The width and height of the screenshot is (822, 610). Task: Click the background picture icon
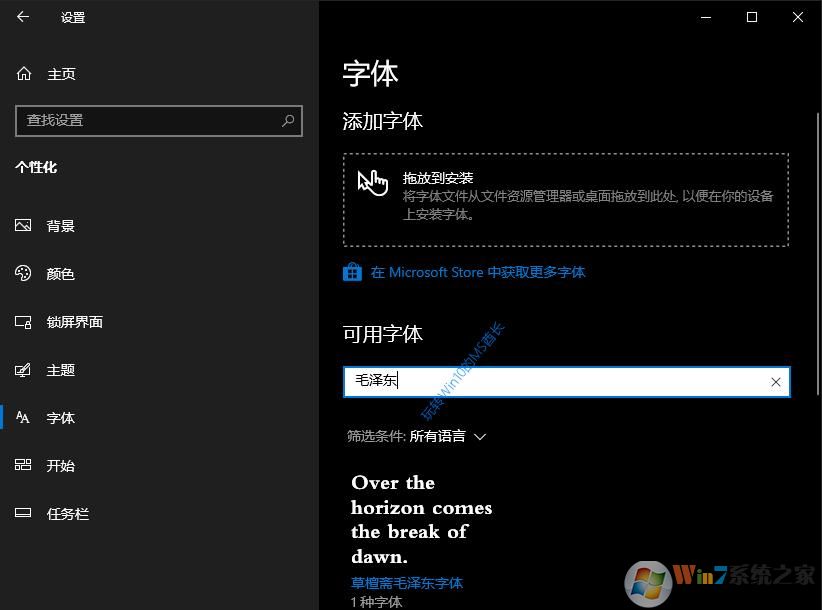[x=23, y=225]
